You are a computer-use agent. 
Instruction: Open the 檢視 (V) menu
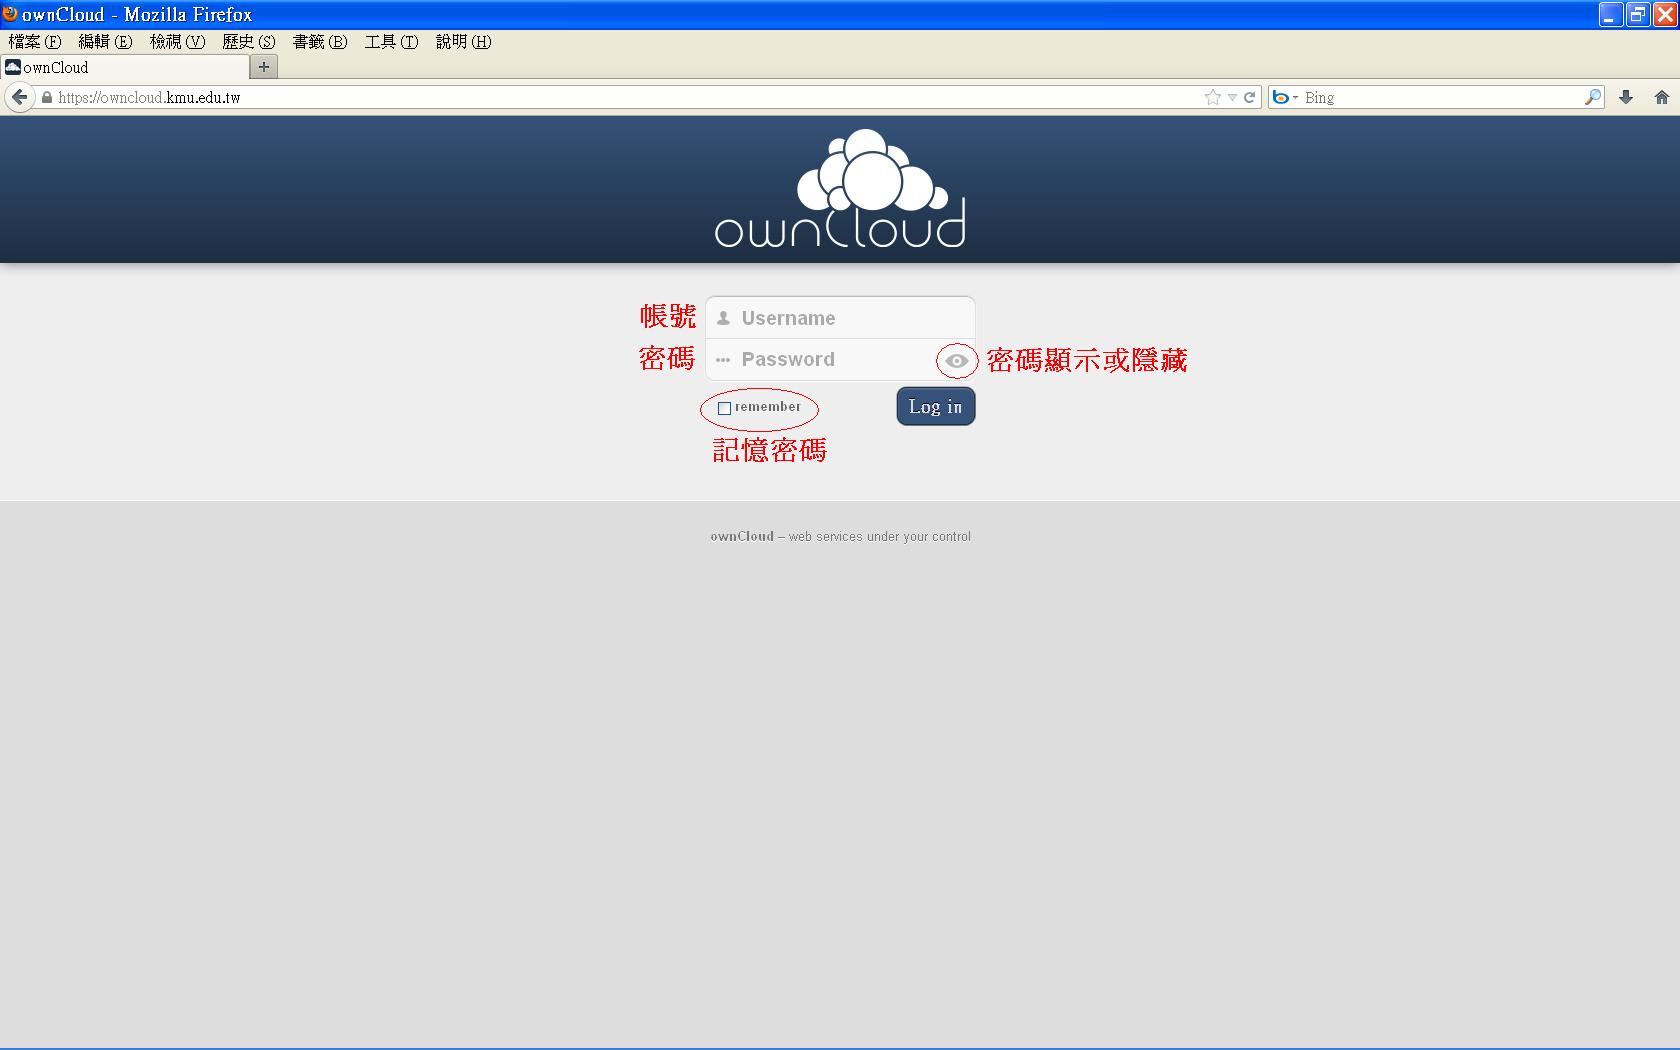(x=177, y=42)
